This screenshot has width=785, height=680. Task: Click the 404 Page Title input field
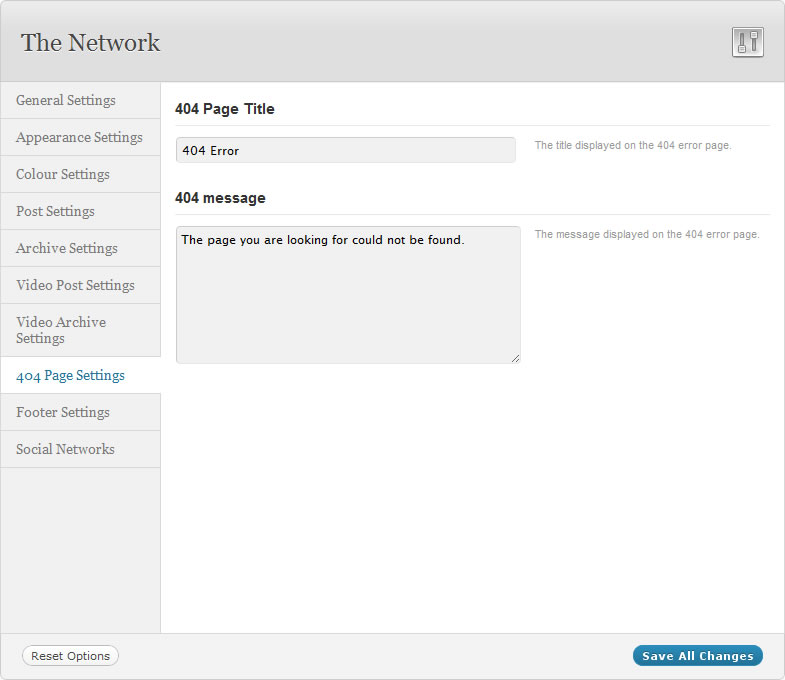tap(345, 150)
